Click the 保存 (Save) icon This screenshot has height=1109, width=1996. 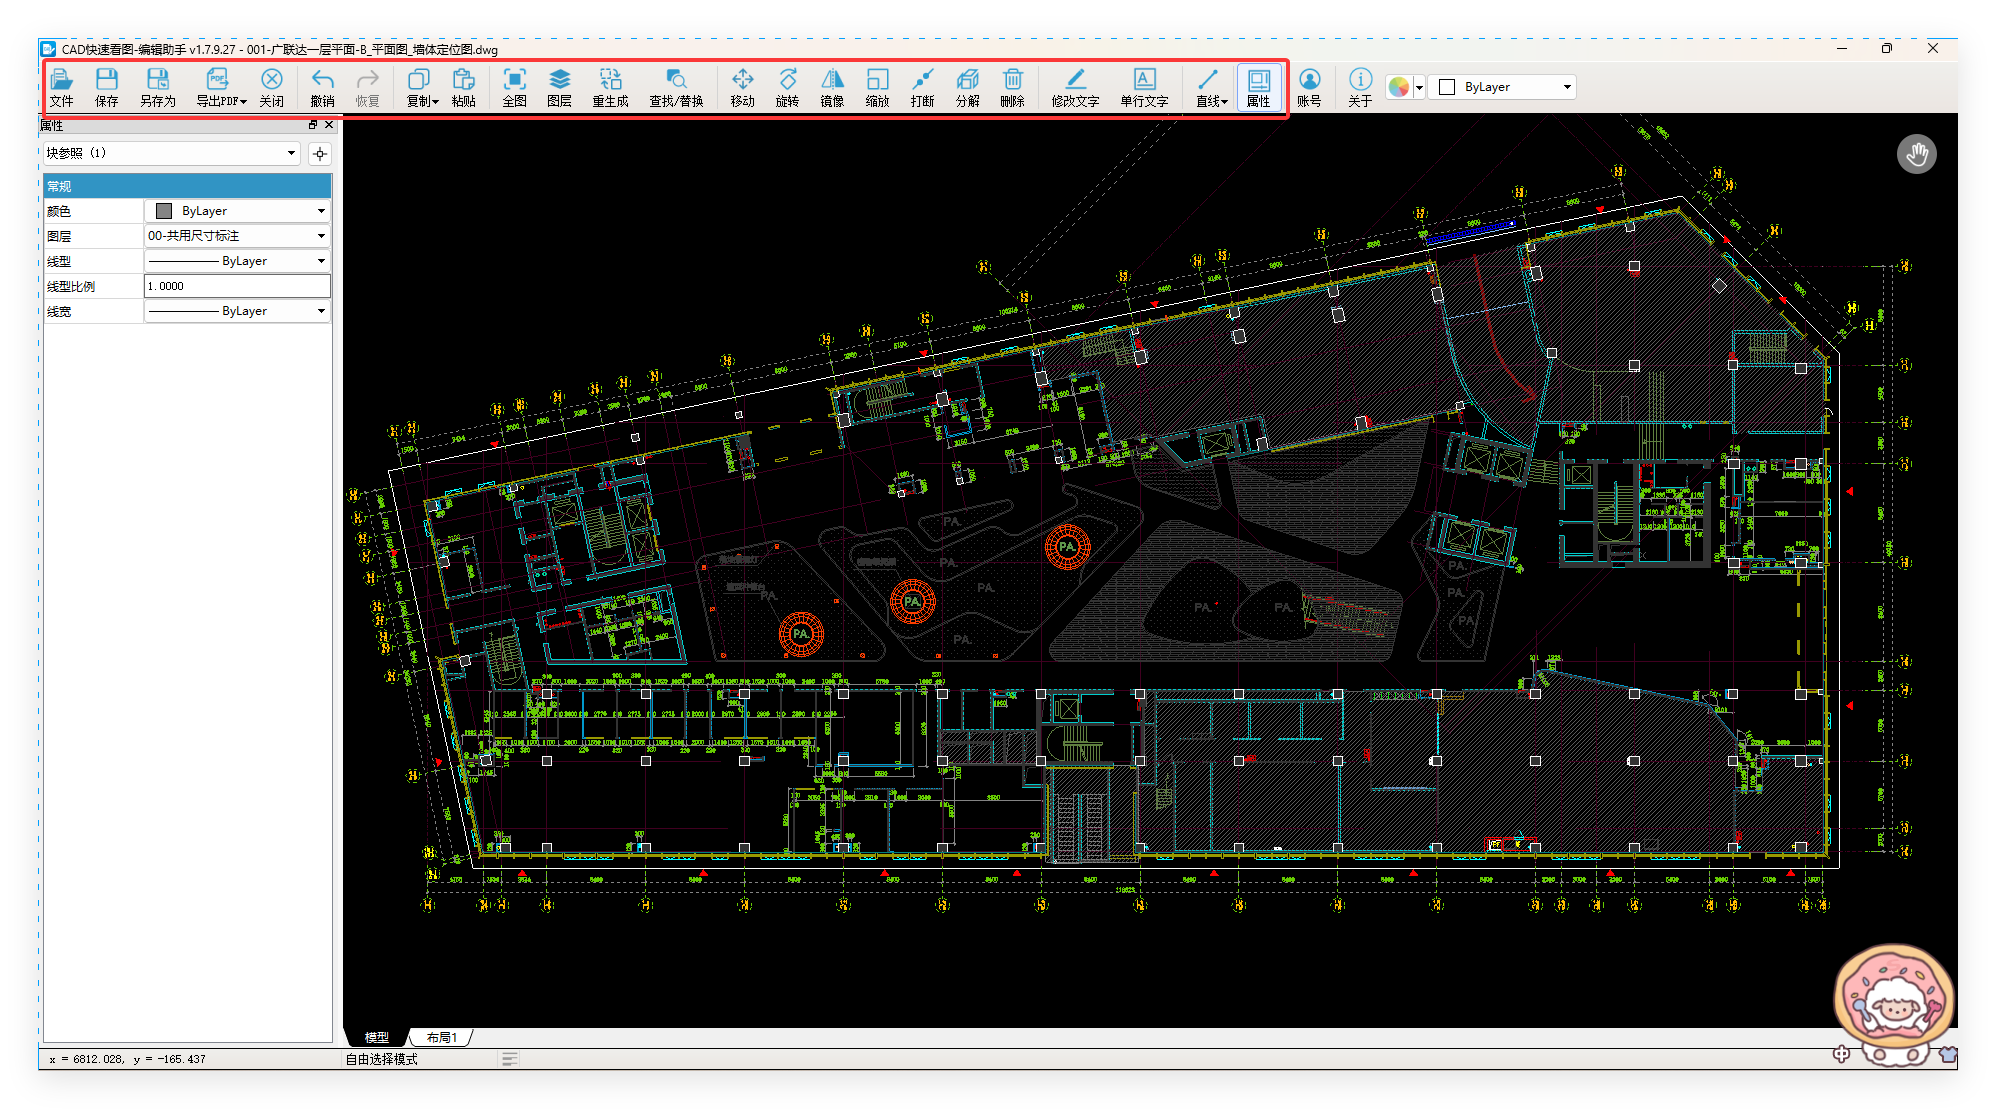coord(106,87)
